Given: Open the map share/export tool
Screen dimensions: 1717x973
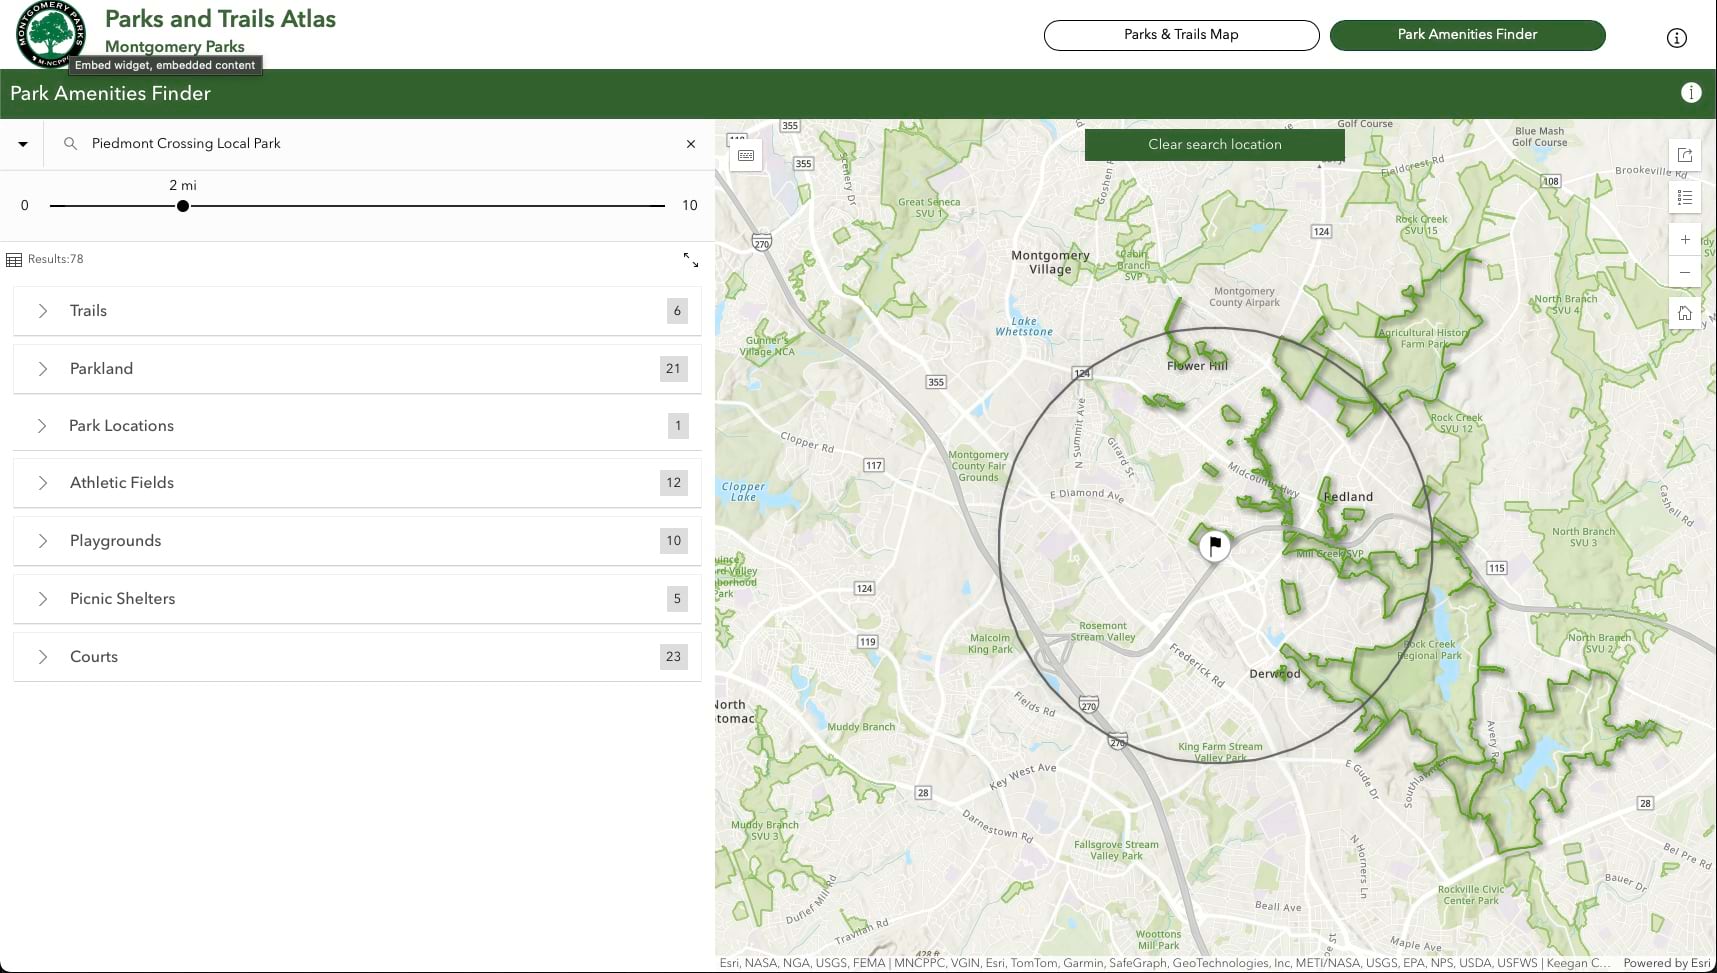Looking at the screenshot, I should [x=1685, y=155].
